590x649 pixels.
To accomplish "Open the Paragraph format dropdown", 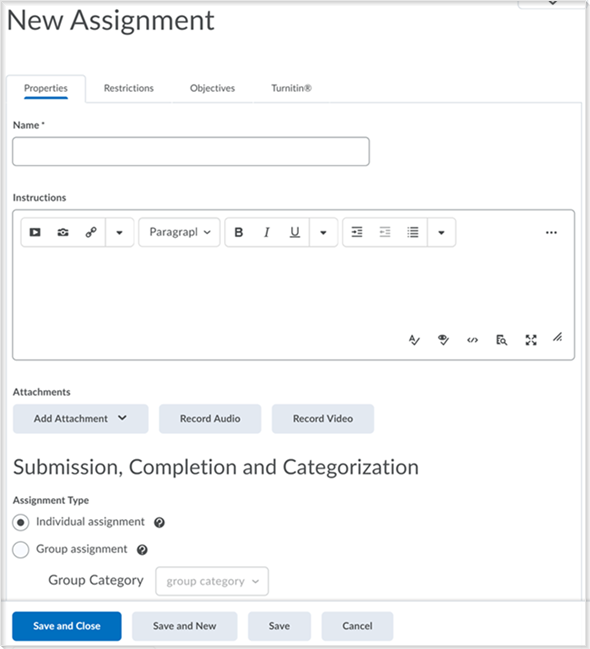I will coord(179,232).
